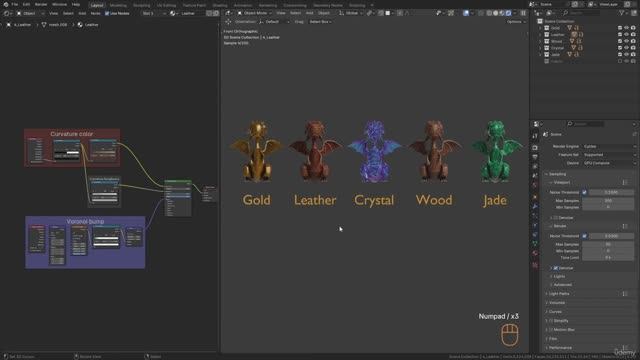
Task: Open the Device GPU Compute dropdown
Action: click(609, 163)
